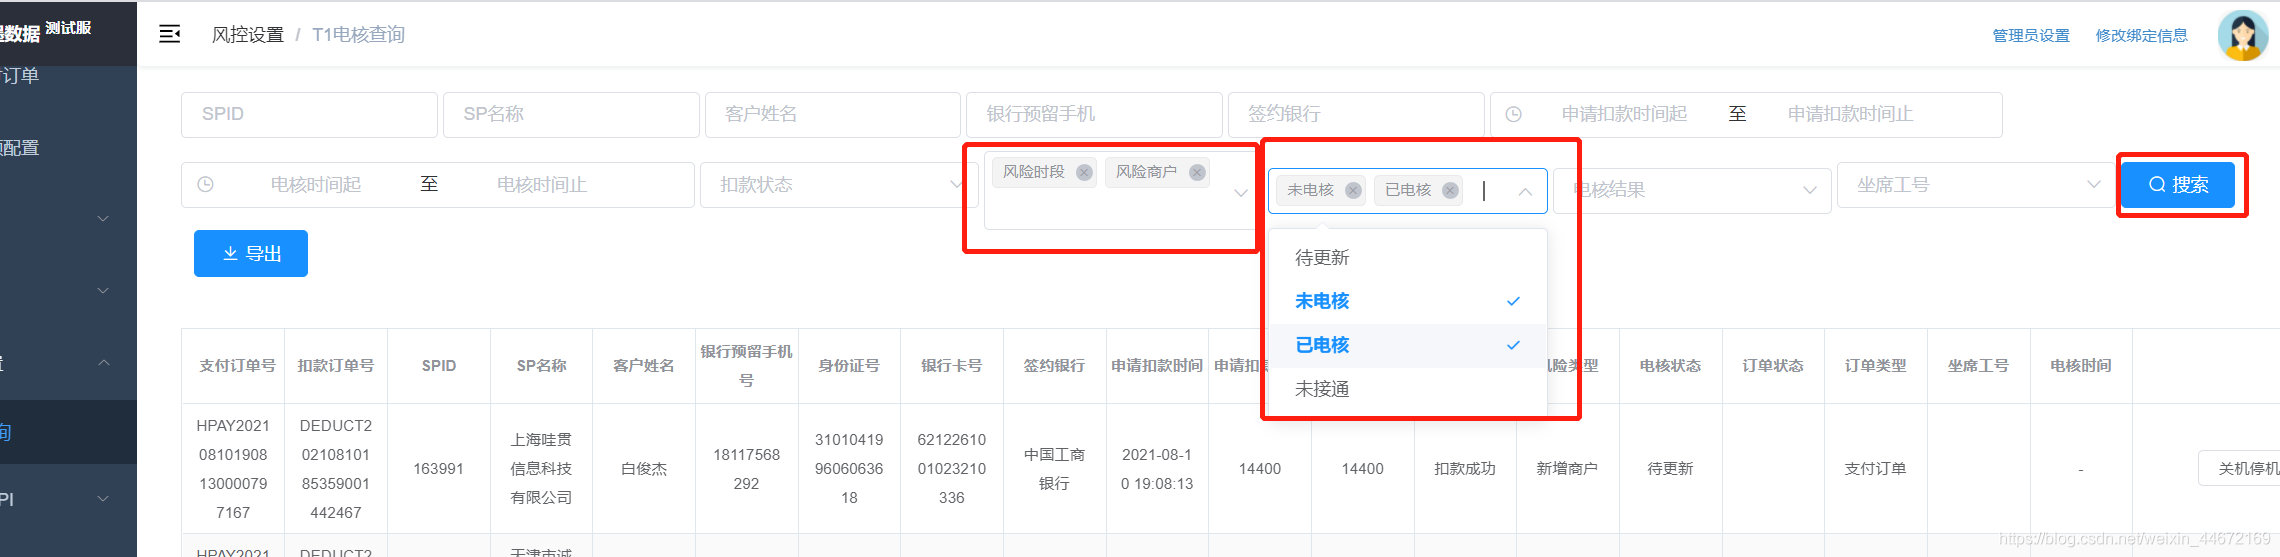
Task: Remove the 已电核 tag
Action: (1450, 190)
